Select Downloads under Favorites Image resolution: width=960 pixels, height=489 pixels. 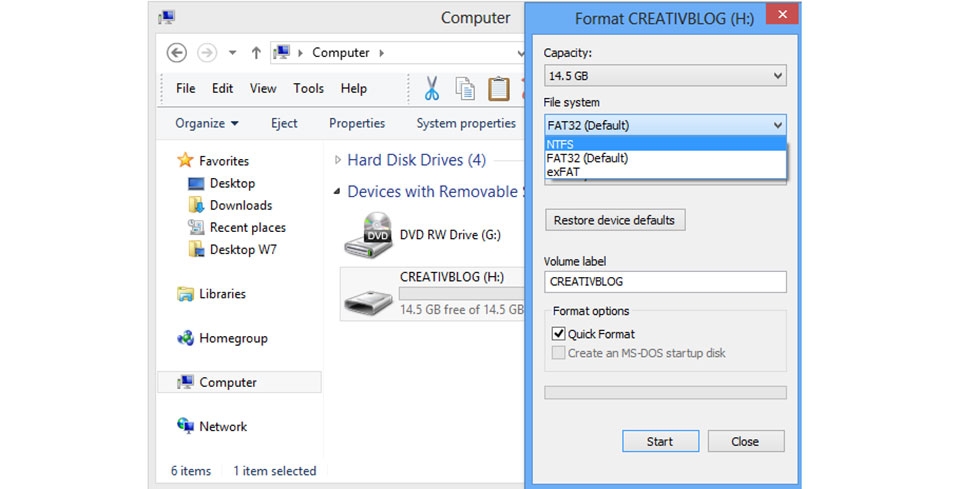point(241,205)
